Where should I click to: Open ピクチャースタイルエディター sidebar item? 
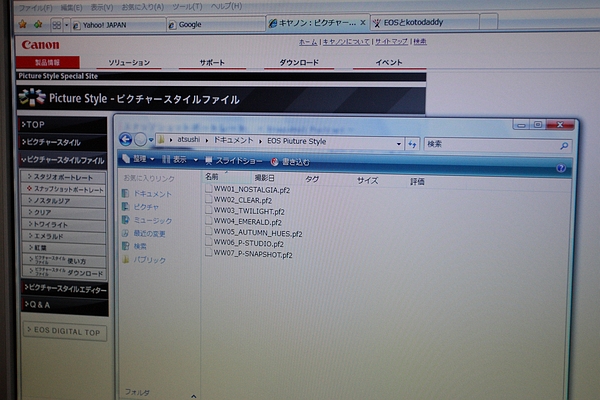click(65, 289)
